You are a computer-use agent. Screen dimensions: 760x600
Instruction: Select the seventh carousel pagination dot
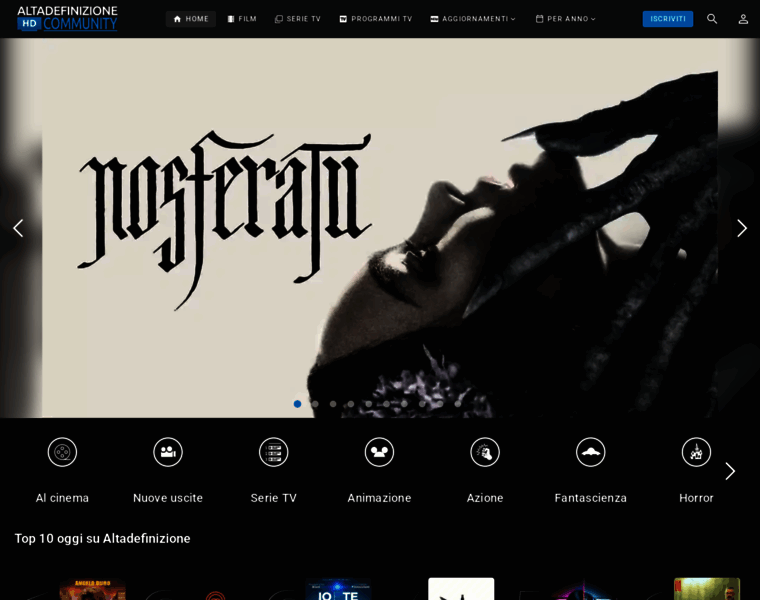[404, 404]
